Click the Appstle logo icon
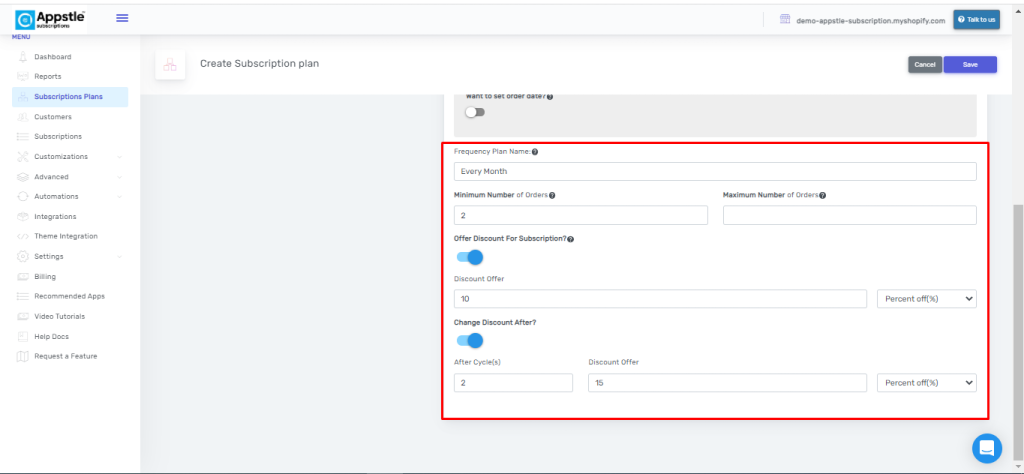Viewport: 1024px width, 474px height. pyautogui.click(x=26, y=19)
